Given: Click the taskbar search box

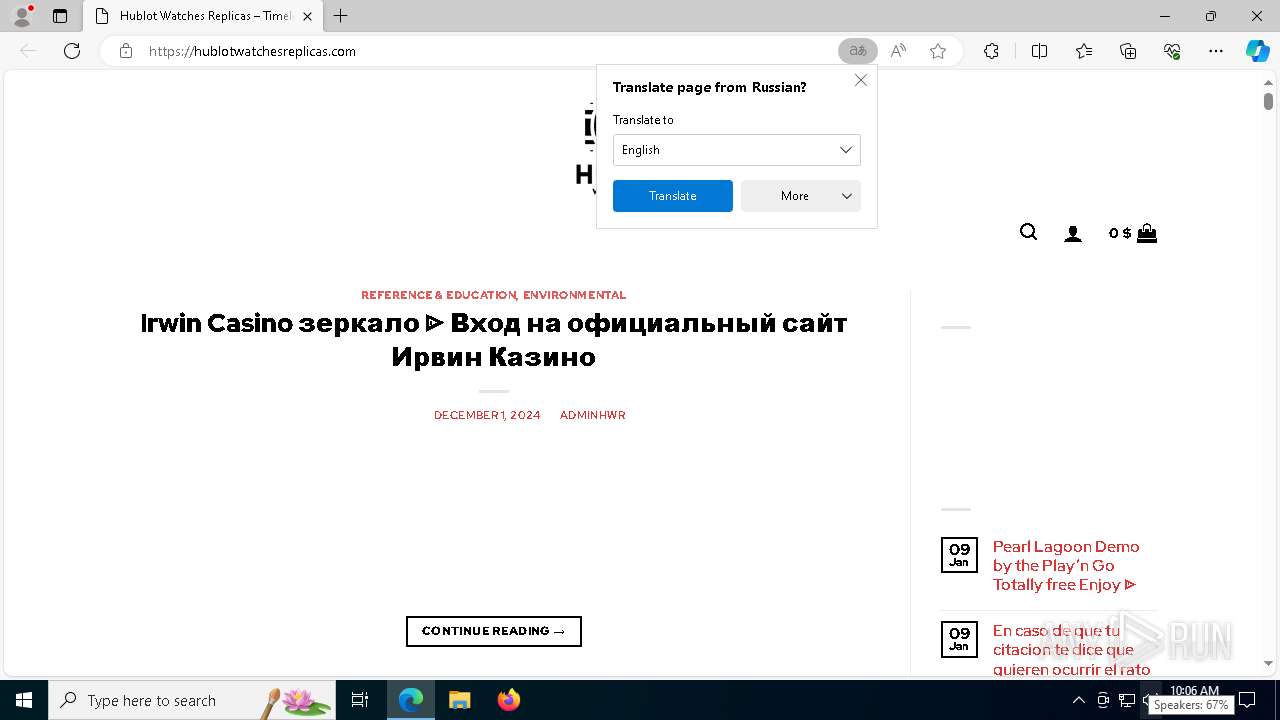Looking at the screenshot, I should coord(192,700).
